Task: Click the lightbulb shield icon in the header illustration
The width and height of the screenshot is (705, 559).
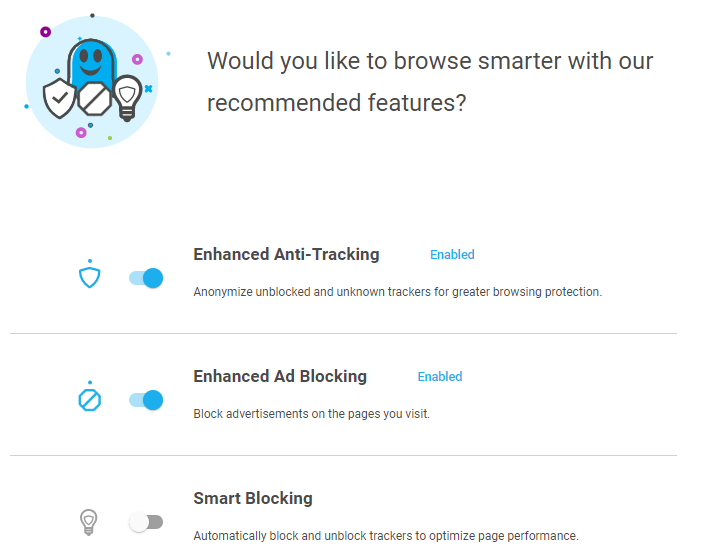Action: point(126,96)
